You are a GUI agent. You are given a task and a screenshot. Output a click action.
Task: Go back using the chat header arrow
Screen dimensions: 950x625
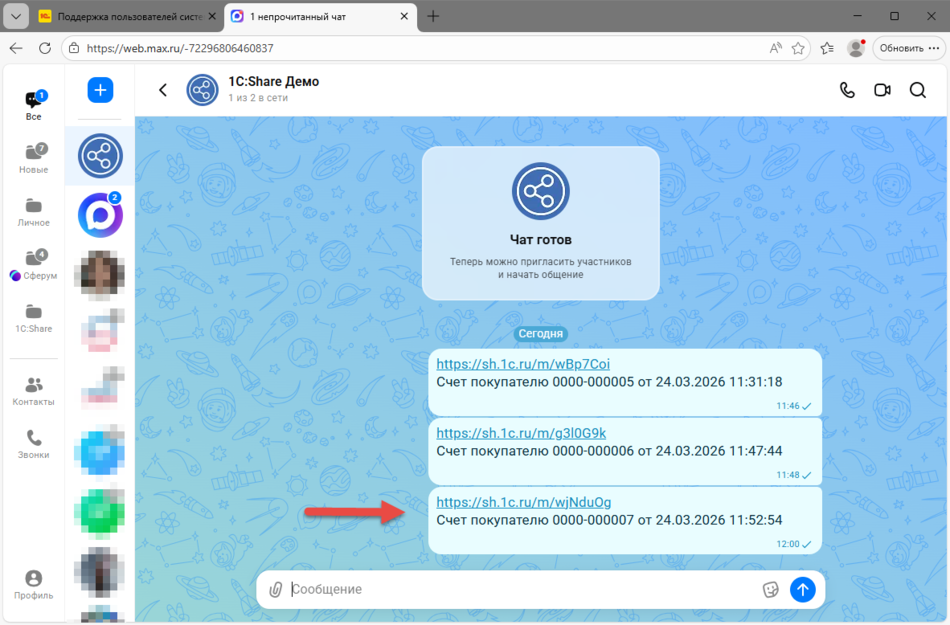[x=163, y=90]
